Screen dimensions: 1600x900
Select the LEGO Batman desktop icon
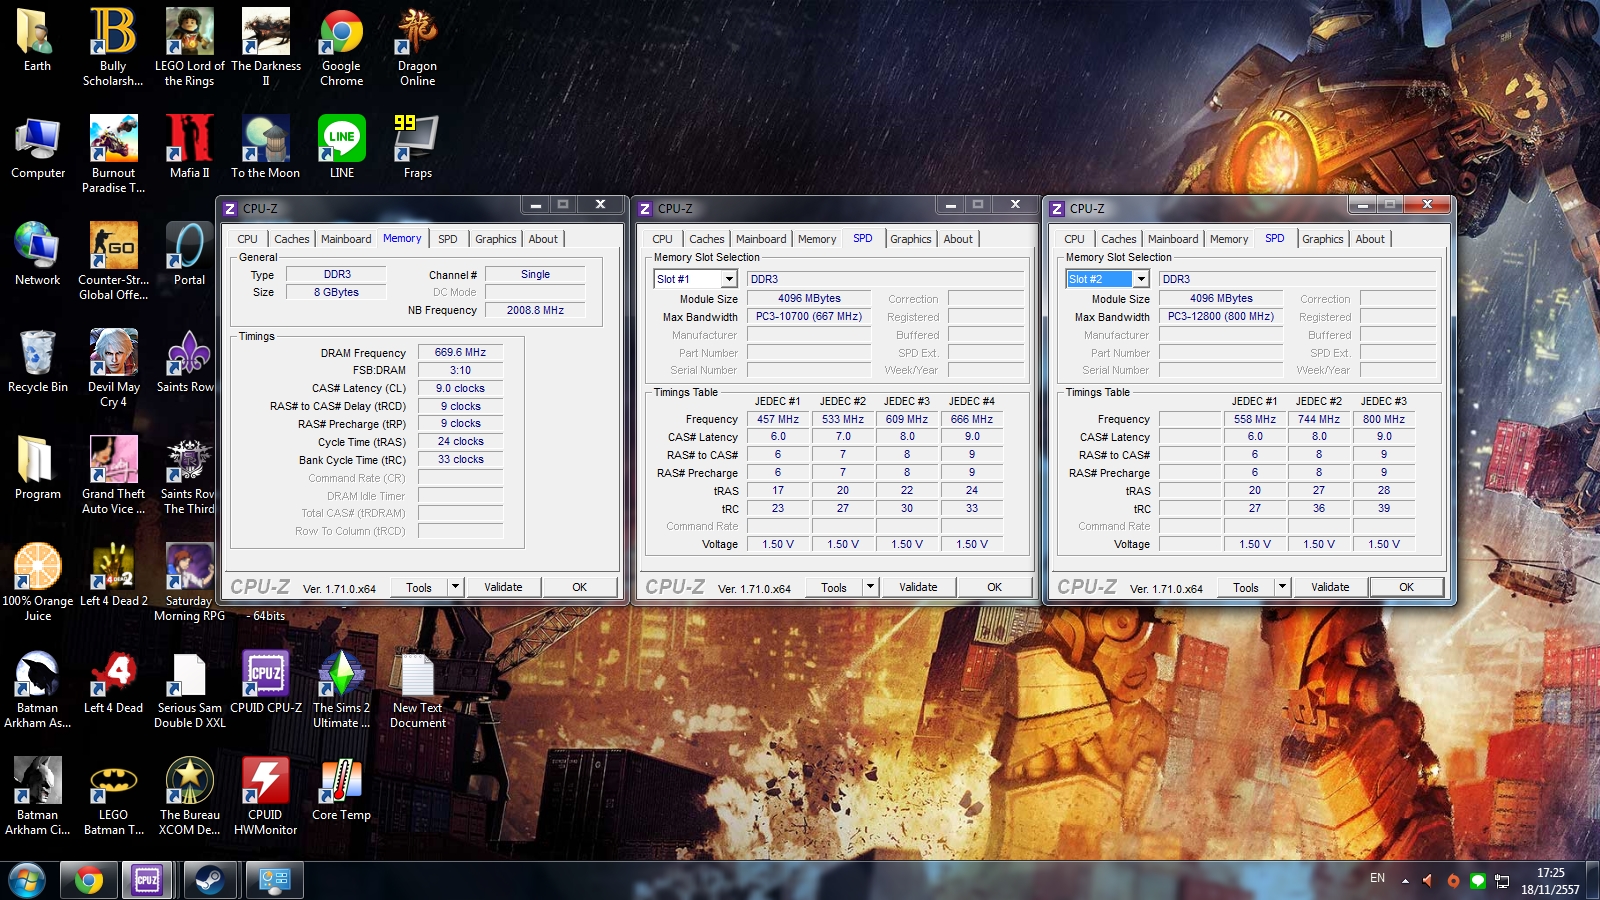(113, 796)
